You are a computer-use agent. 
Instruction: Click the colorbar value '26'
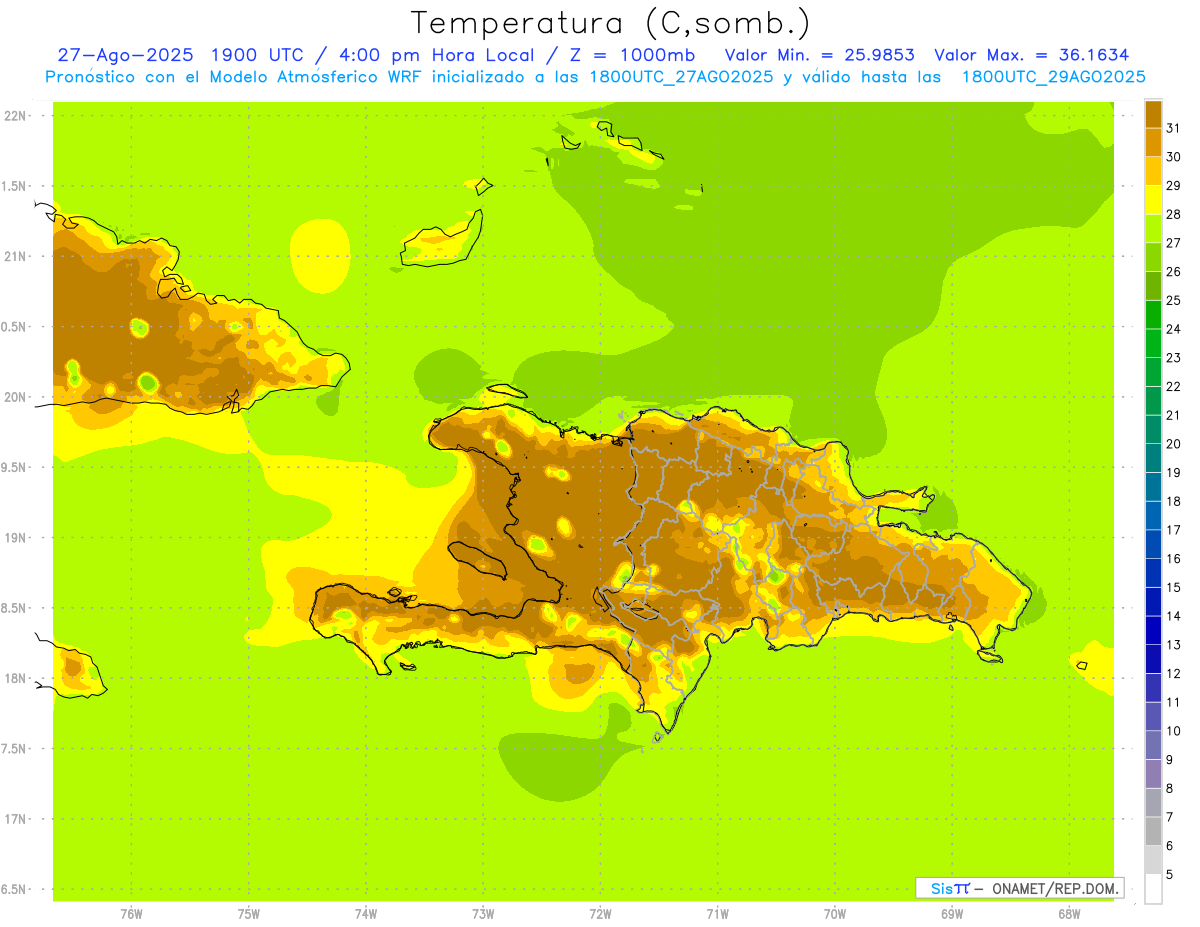[1173, 272]
